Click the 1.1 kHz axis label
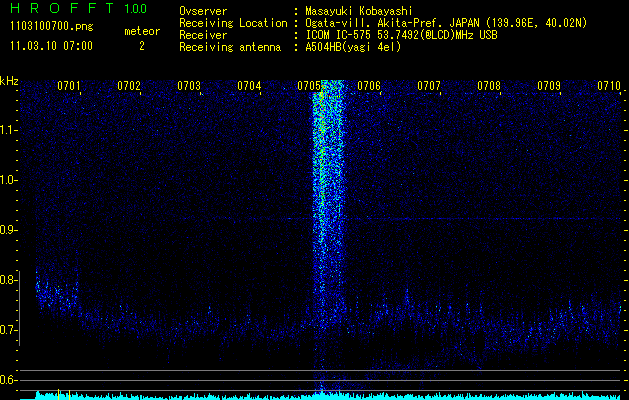This screenshot has width=629, height=400. pyautogui.click(x=8, y=130)
